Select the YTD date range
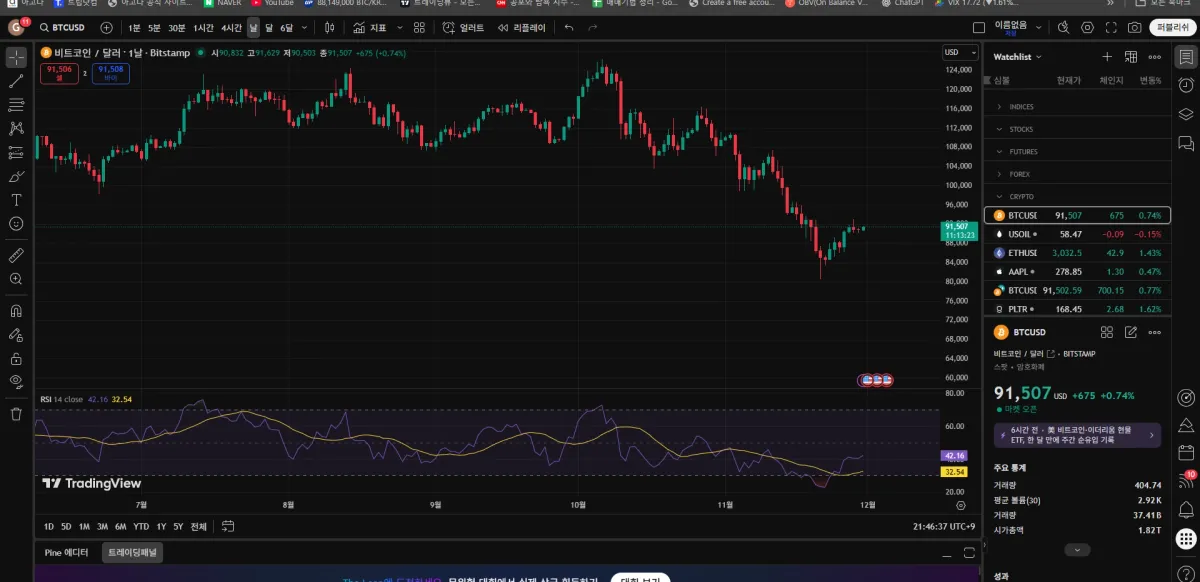Screen dimensions: 1200x582 click(141, 526)
